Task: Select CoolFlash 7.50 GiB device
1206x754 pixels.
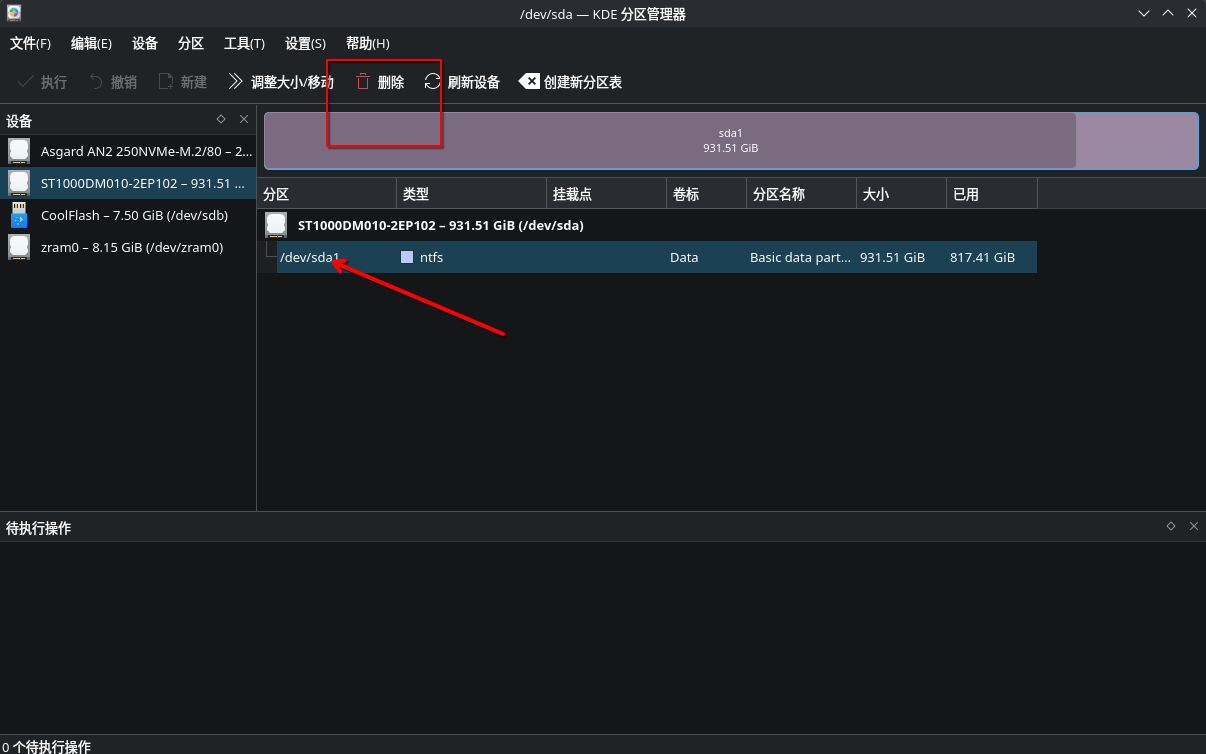Action: click(x=128, y=215)
